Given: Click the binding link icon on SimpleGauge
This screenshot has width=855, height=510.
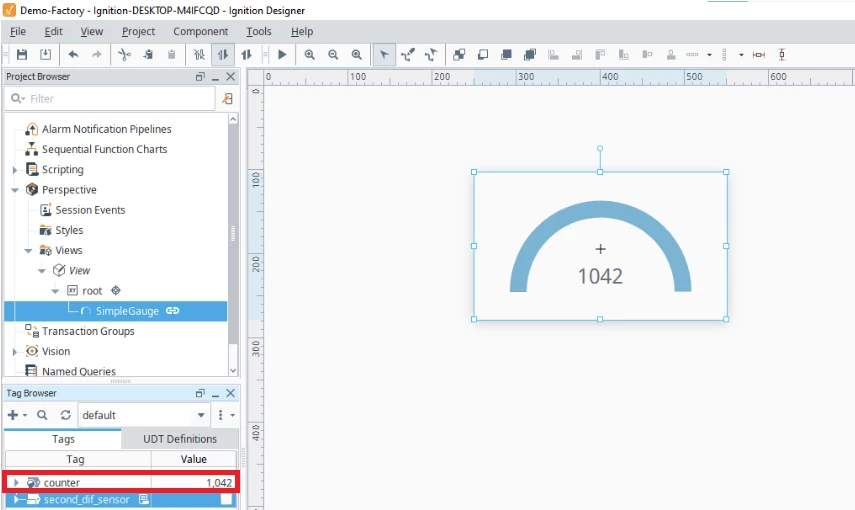Looking at the screenshot, I should click(x=172, y=311).
